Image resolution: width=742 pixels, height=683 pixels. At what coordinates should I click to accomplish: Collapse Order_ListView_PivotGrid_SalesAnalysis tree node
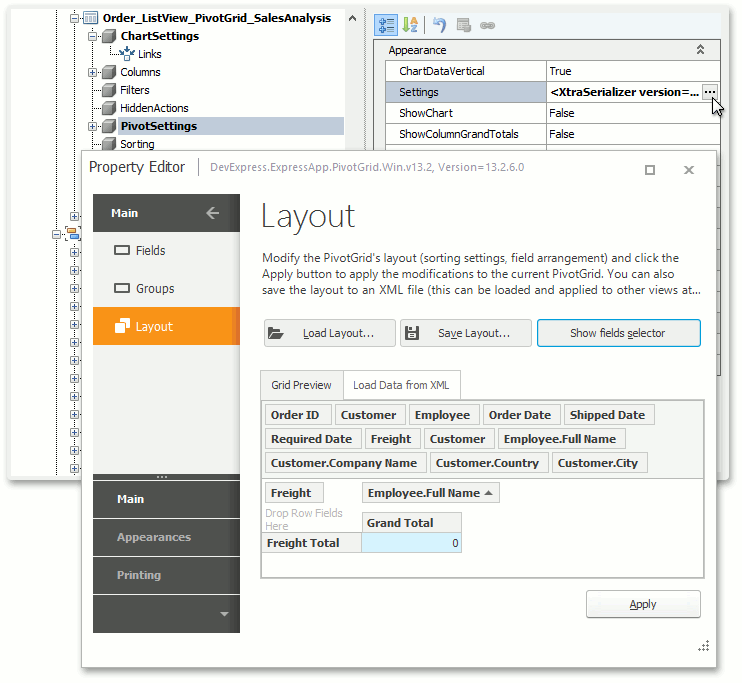(74, 18)
